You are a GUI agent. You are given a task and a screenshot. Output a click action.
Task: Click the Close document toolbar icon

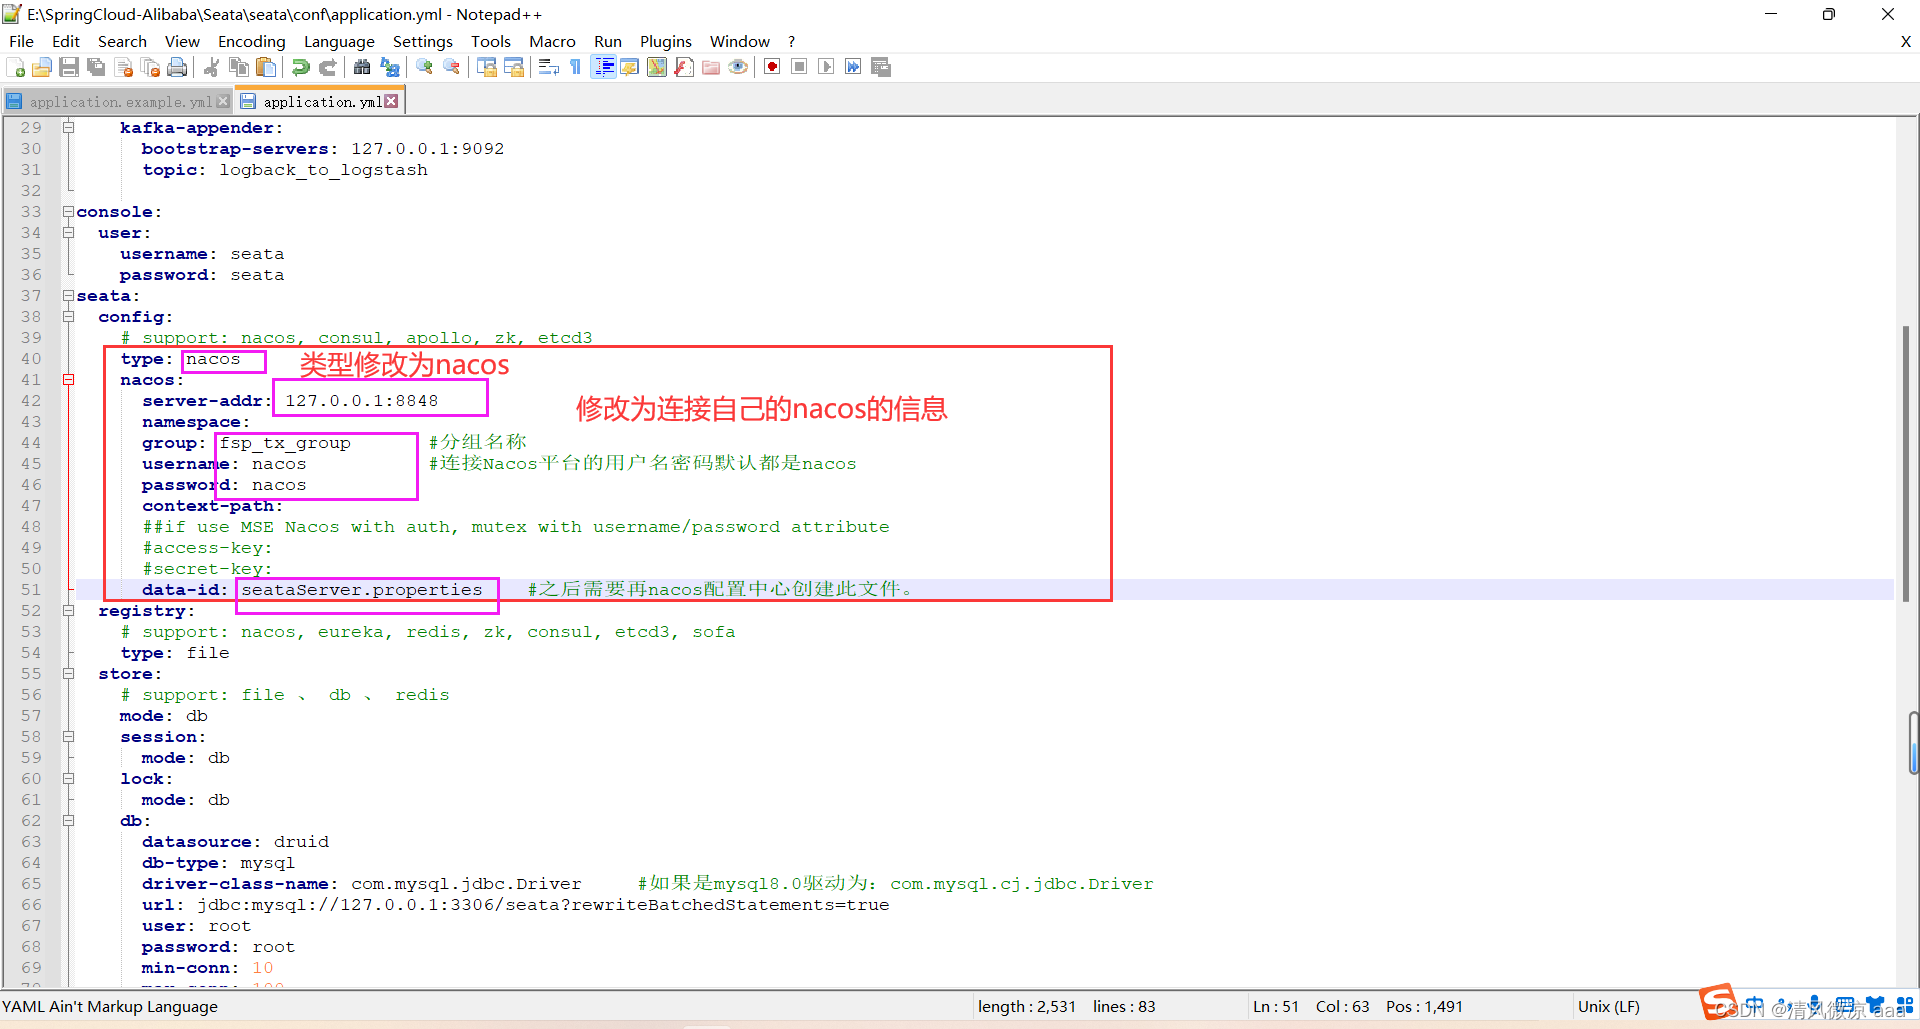pyautogui.click(x=124, y=67)
